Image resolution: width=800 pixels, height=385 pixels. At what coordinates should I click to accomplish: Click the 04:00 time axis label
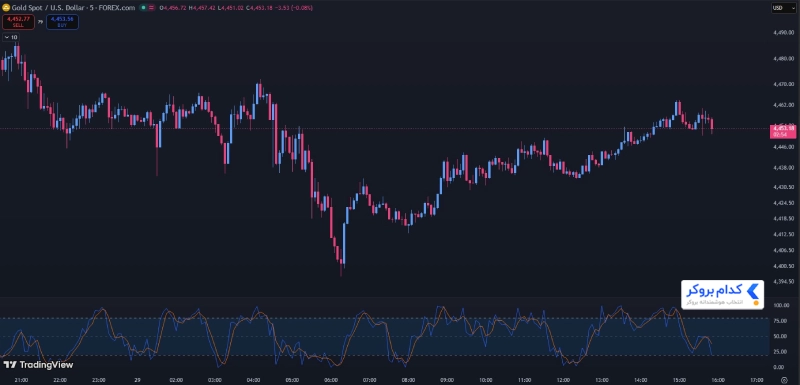(254, 380)
